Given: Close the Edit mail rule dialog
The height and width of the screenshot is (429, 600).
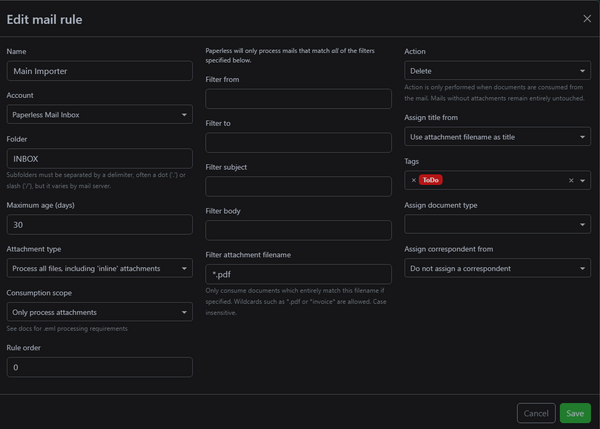Looking at the screenshot, I should click(x=587, y=18).
